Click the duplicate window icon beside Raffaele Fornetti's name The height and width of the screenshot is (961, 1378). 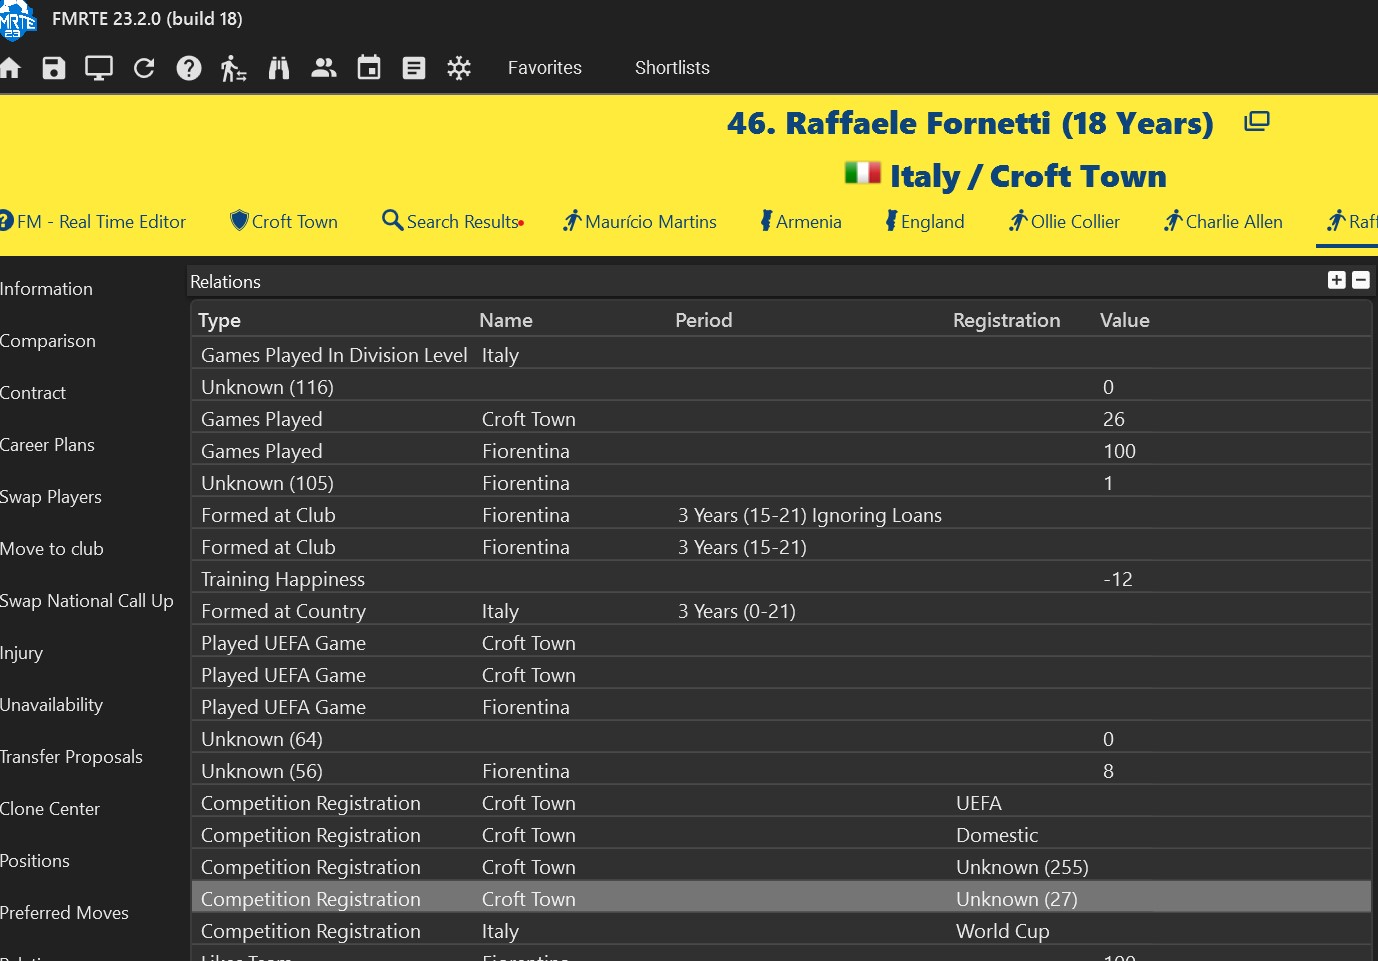click(1256, 120)
